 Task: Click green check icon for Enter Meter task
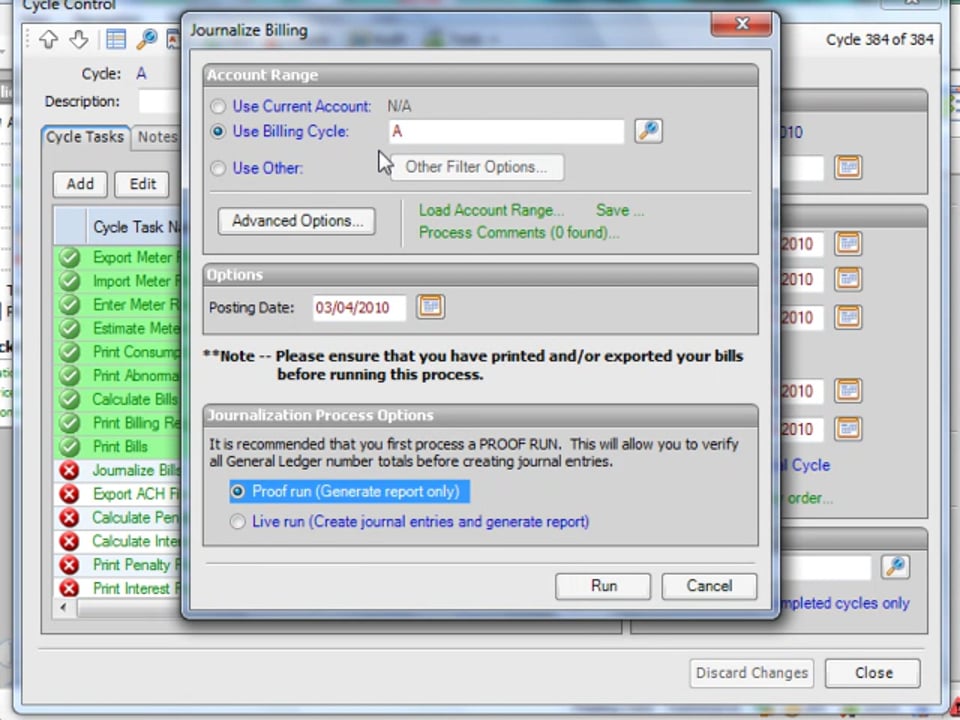(69, 305)
